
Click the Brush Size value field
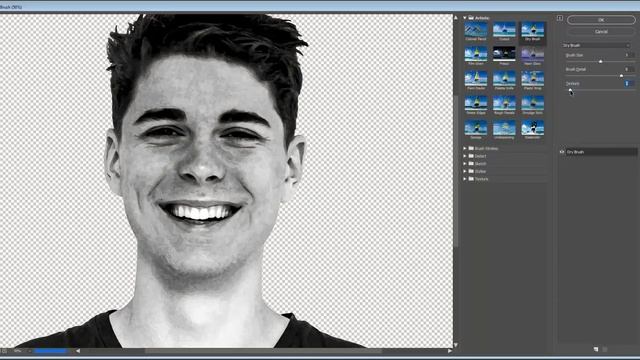[x=629, y=55]
